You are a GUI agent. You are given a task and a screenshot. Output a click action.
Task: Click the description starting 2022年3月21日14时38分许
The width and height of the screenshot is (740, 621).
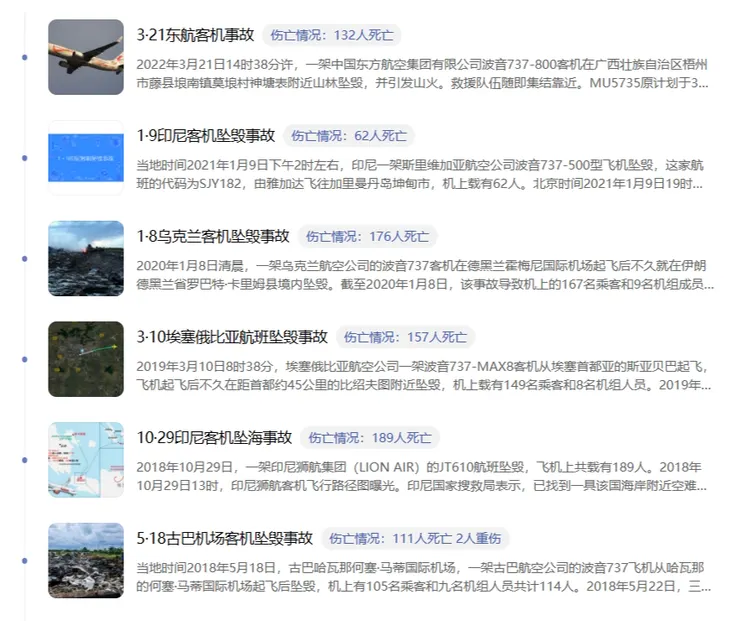[x=422, y=74]
